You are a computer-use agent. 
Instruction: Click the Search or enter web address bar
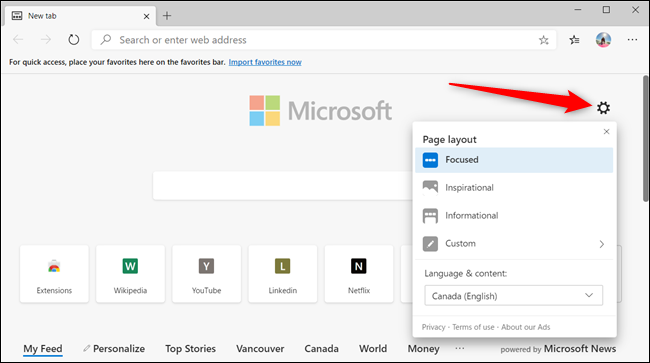click(323, 40)
